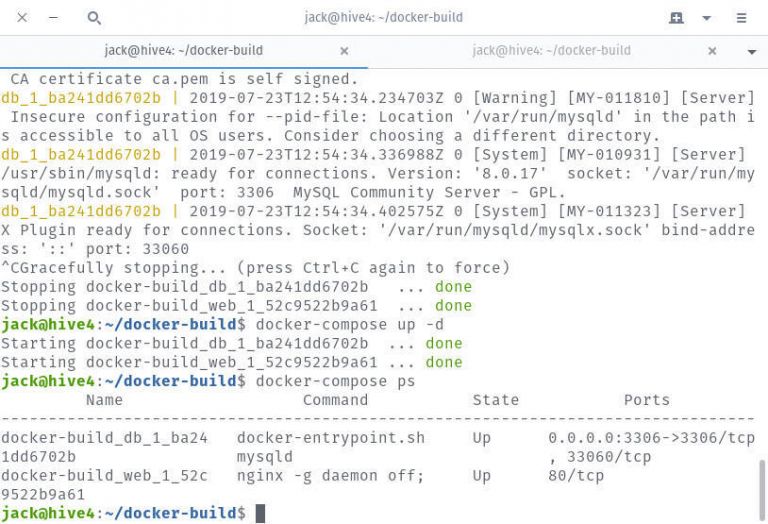The height and width of the screenshot is (524, 768).
Task: Switch to the second jack@hive4 docker-build tab
Action: pos(551,51)
